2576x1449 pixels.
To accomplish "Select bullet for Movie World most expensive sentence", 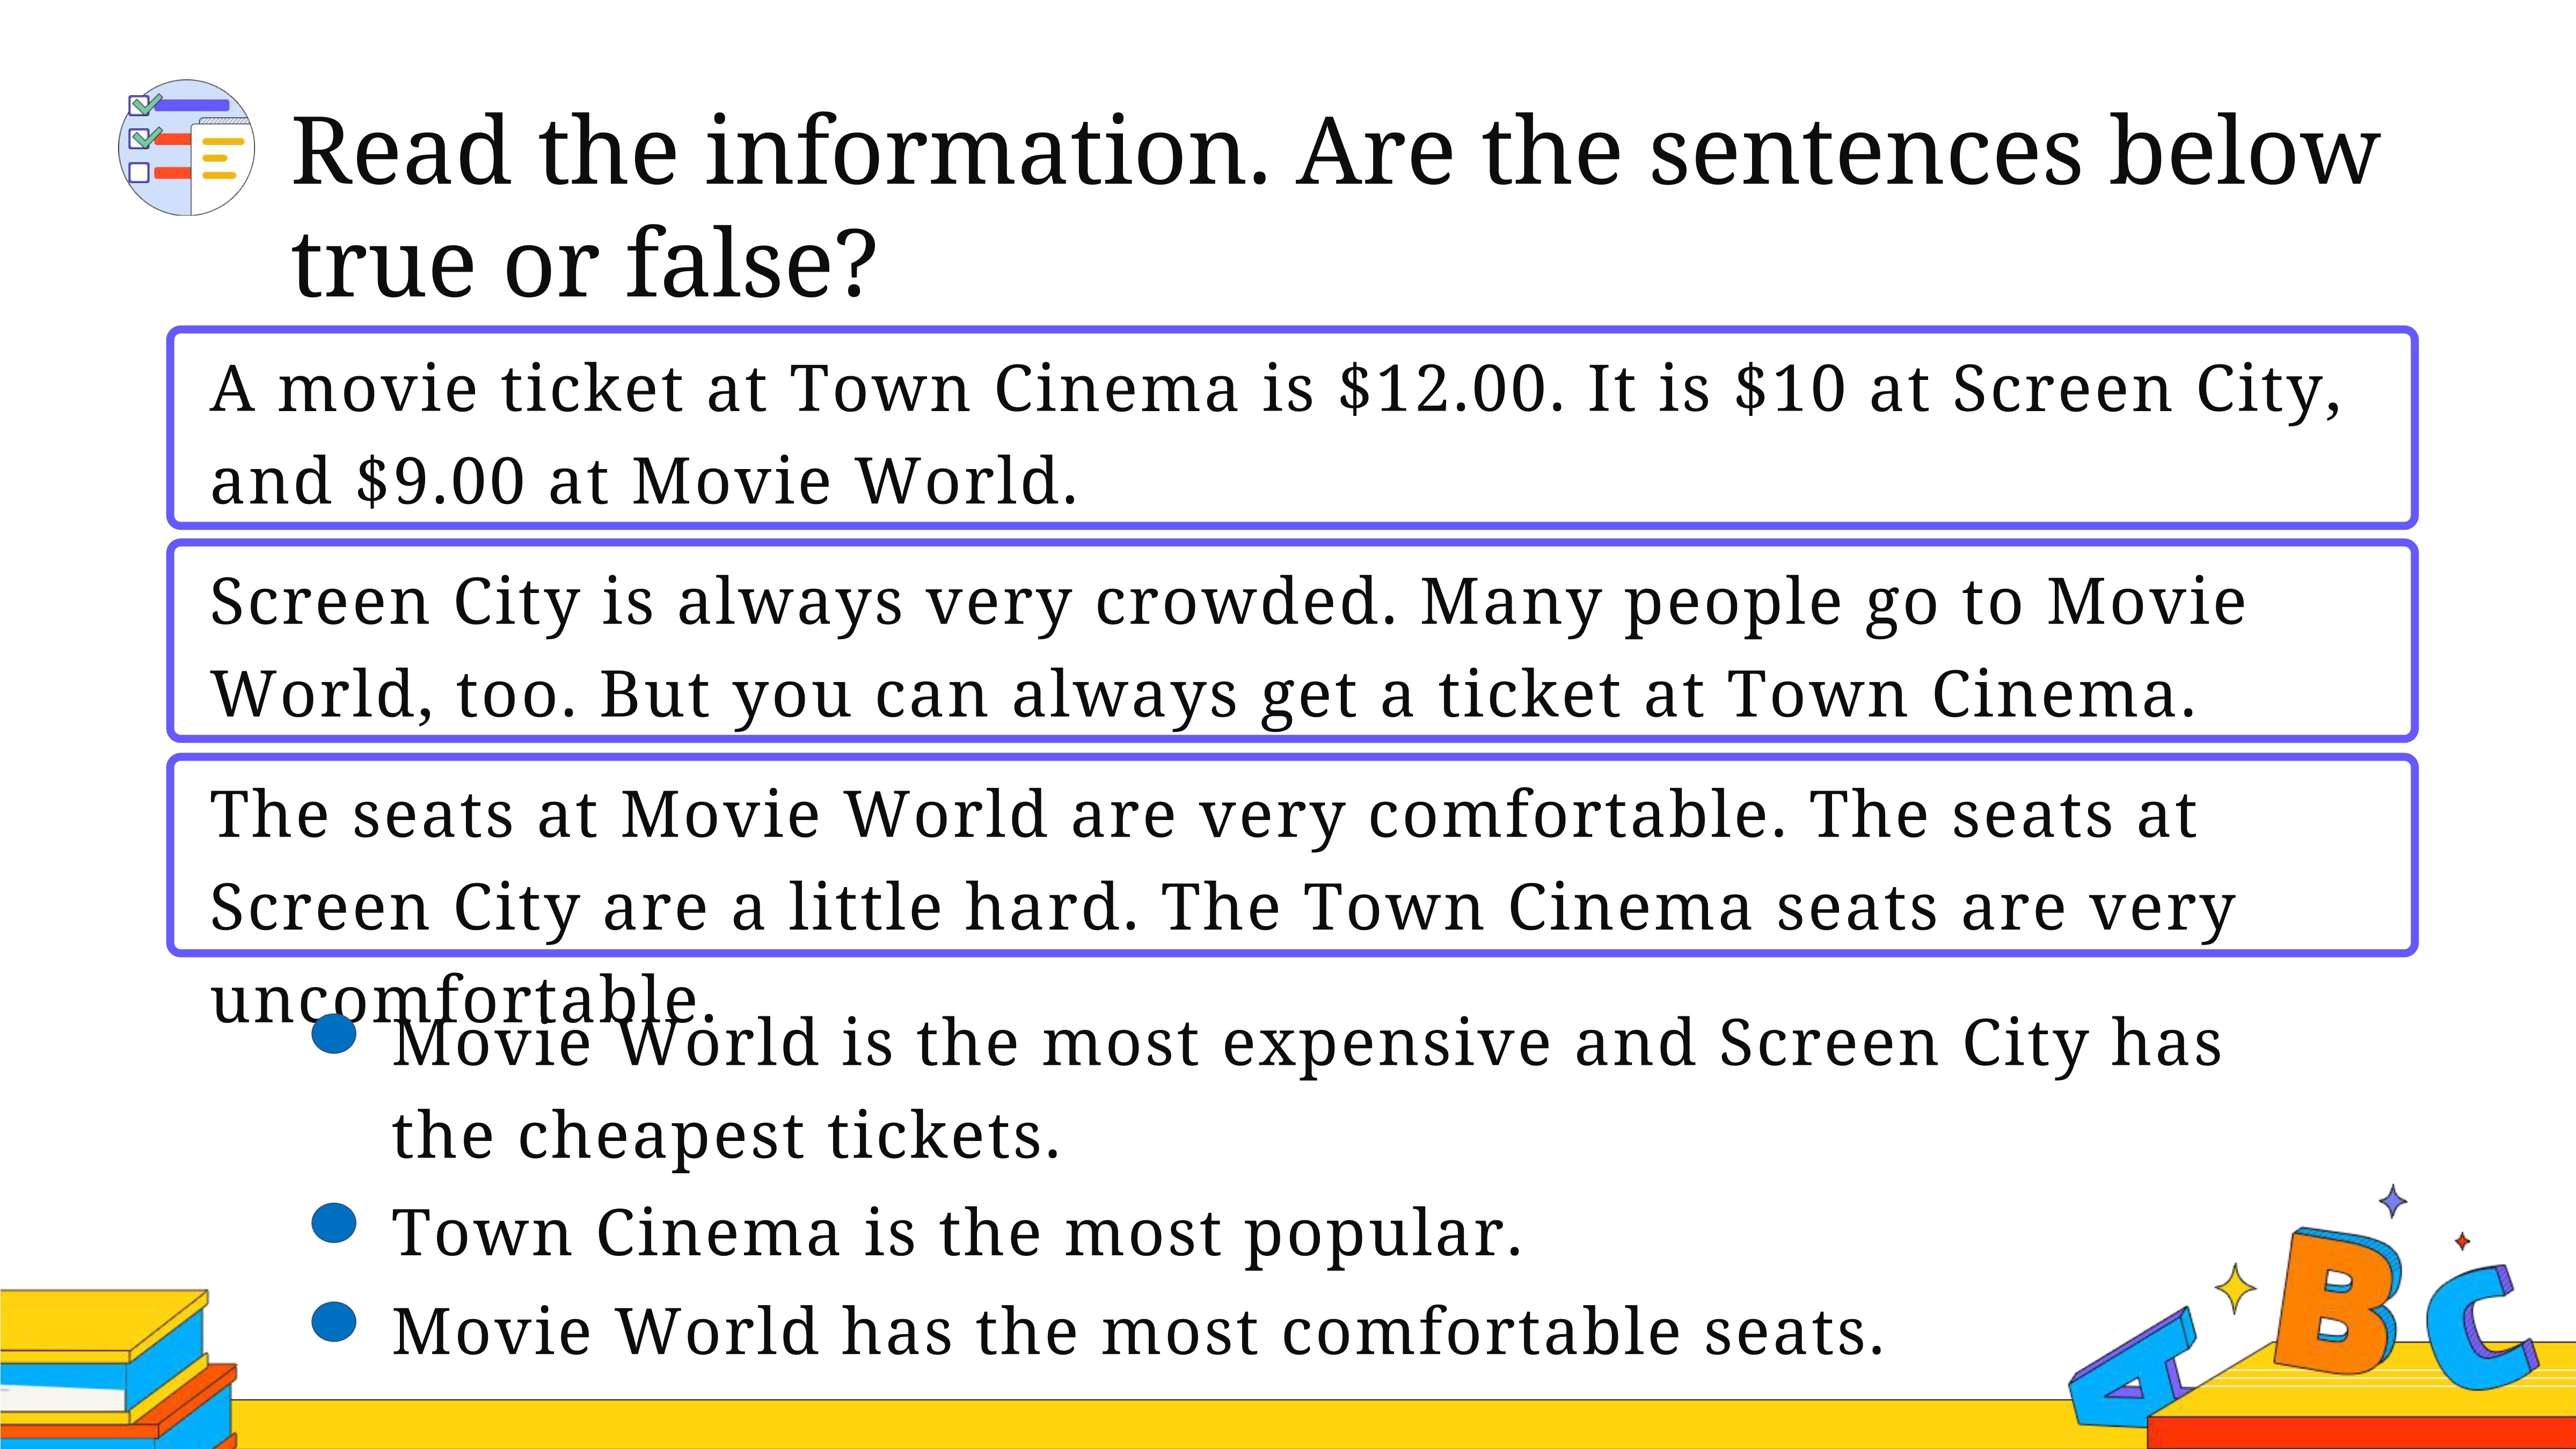I will [x=334, y=1034].
